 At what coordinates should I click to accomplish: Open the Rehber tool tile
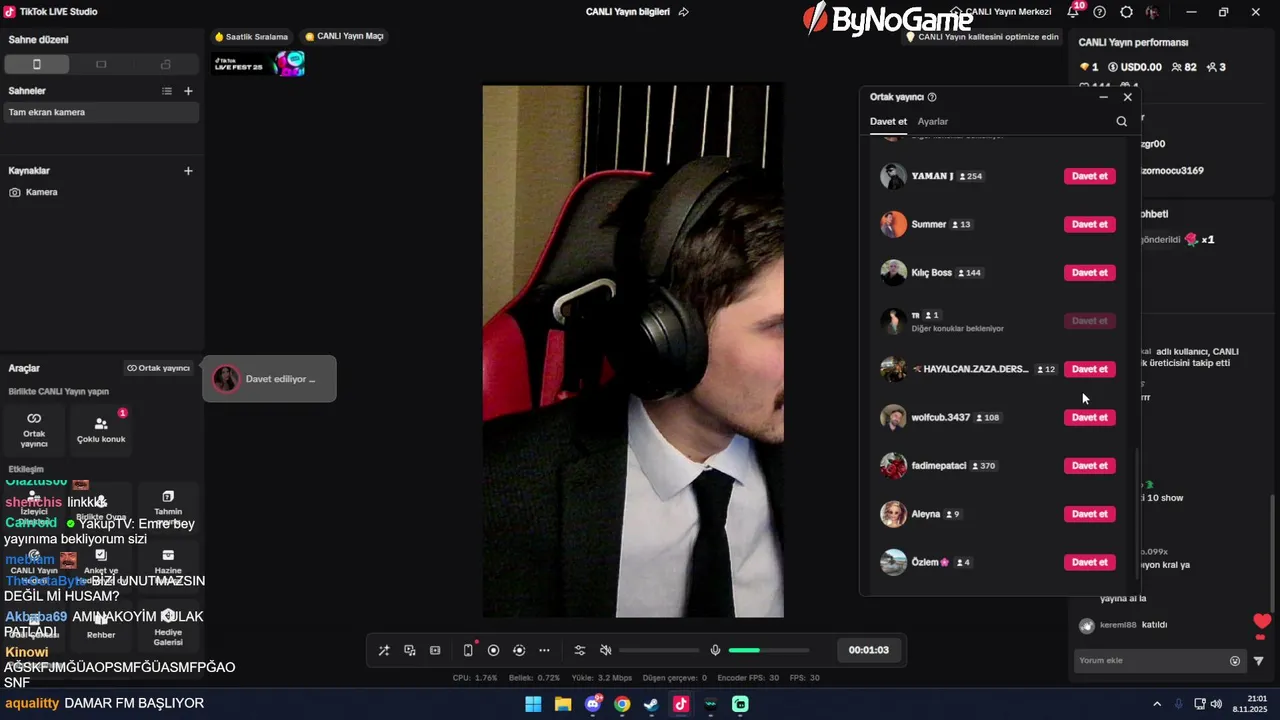[101, 626]
